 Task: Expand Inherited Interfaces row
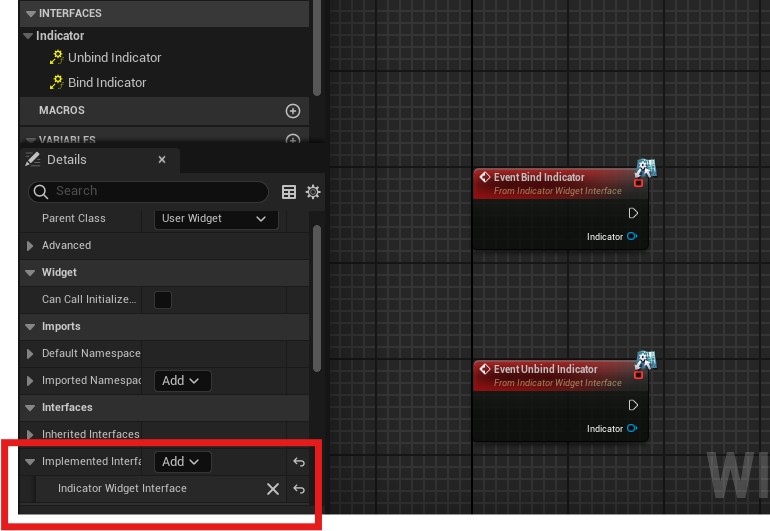[30, 435]
